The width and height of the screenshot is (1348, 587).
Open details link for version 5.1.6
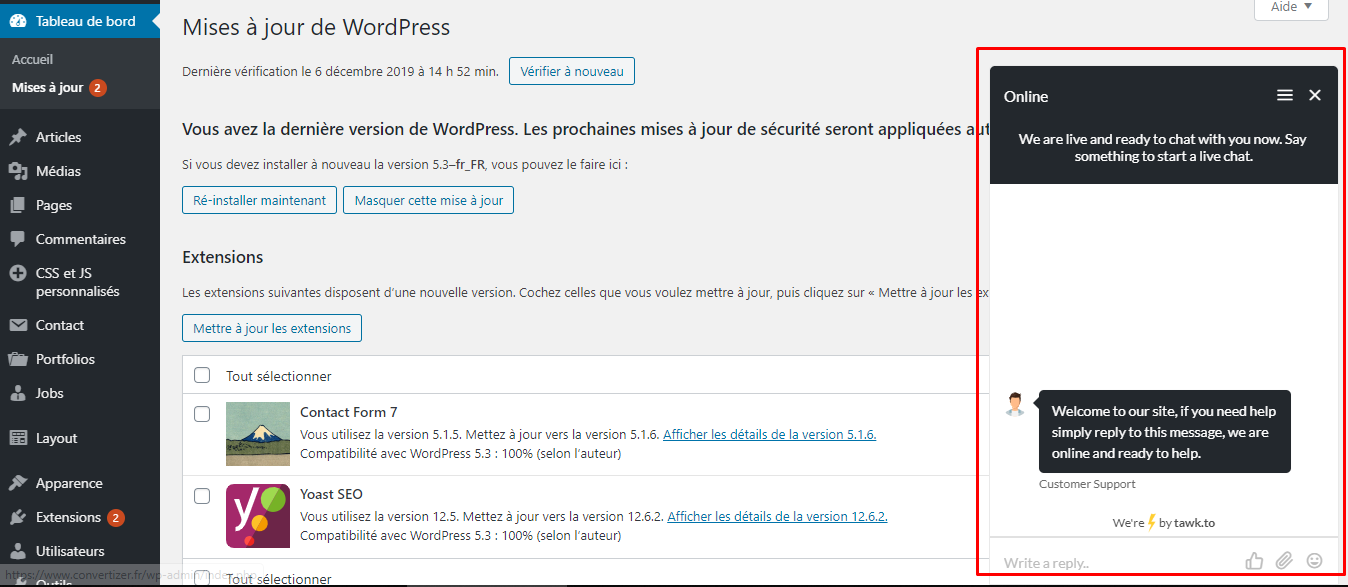[x=770, y=434]
